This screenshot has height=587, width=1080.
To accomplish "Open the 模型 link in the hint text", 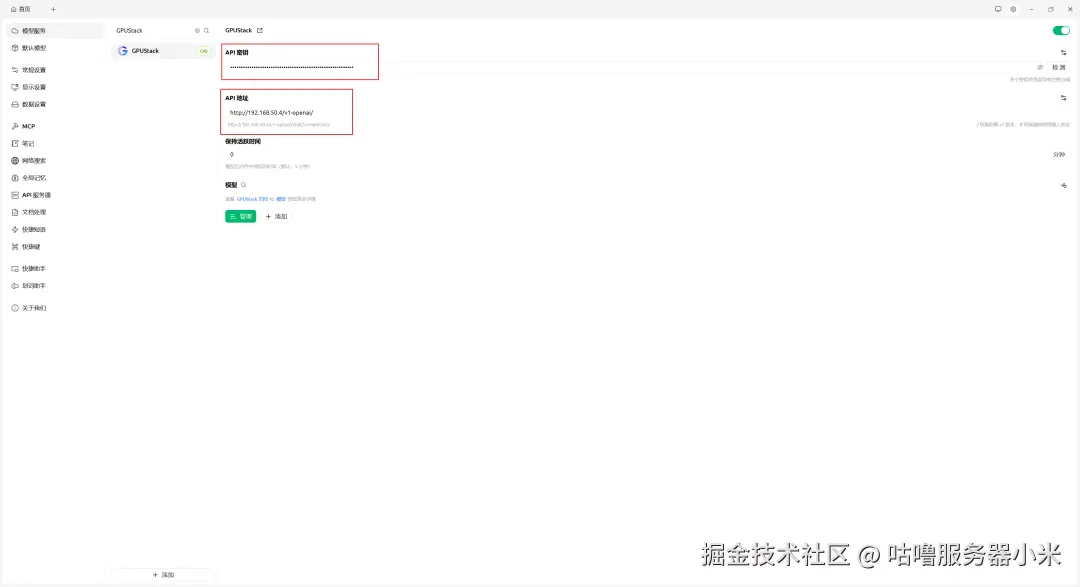I will (x=281, y=199).
